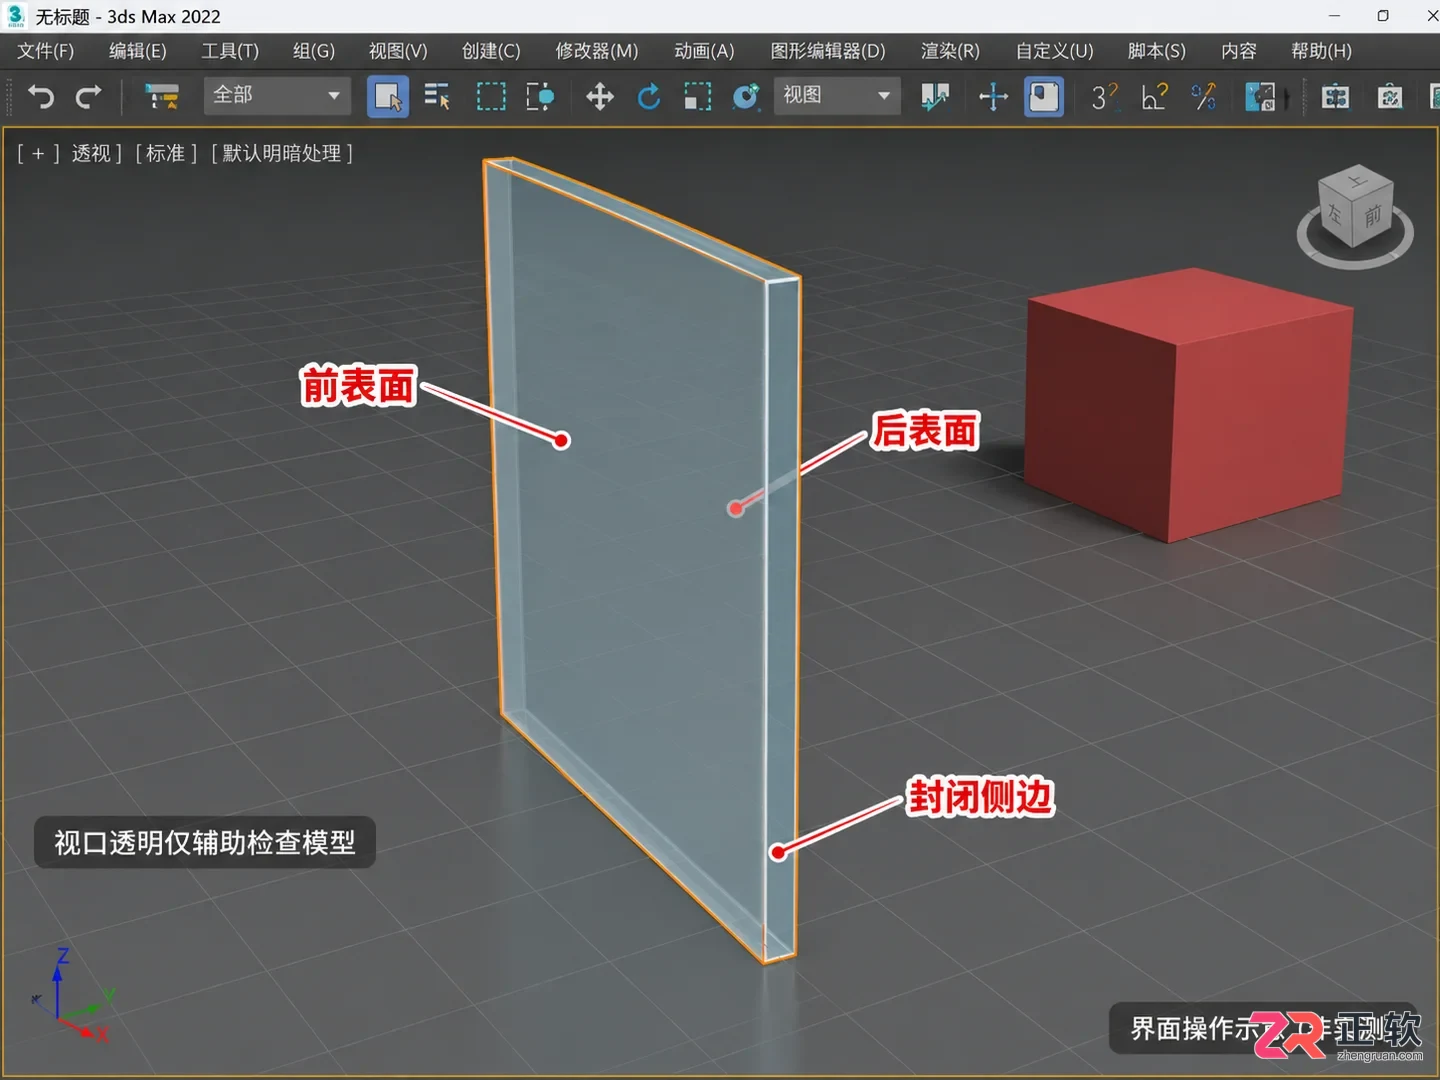This screenshot has width=1440, height=1080.
Task: Click the 3ds Max logo in title bar
Action: pos(16,16)
